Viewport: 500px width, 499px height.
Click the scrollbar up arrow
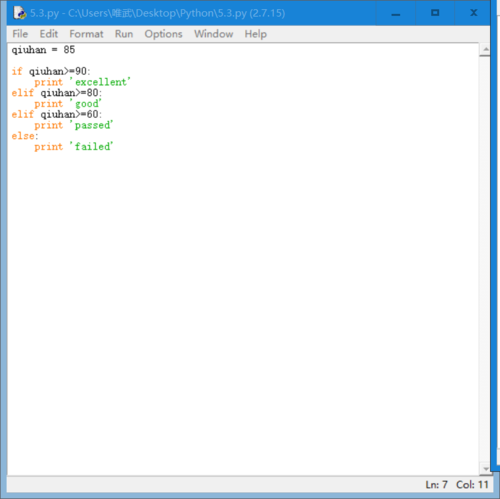(486, 50)
